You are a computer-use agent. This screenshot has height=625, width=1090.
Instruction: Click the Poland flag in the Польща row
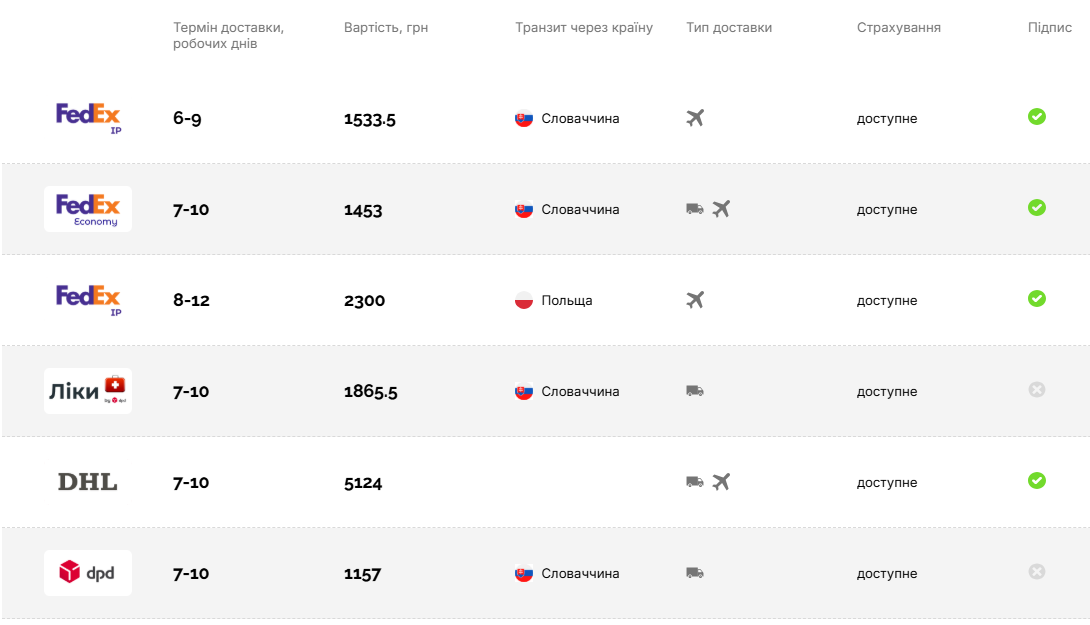[524, 299]
